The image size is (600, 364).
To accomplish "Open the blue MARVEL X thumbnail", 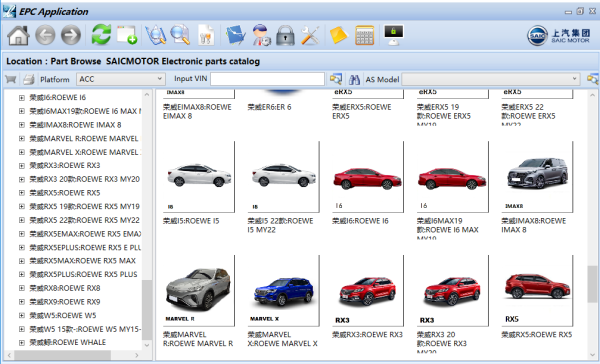I will tap(284, 291).
